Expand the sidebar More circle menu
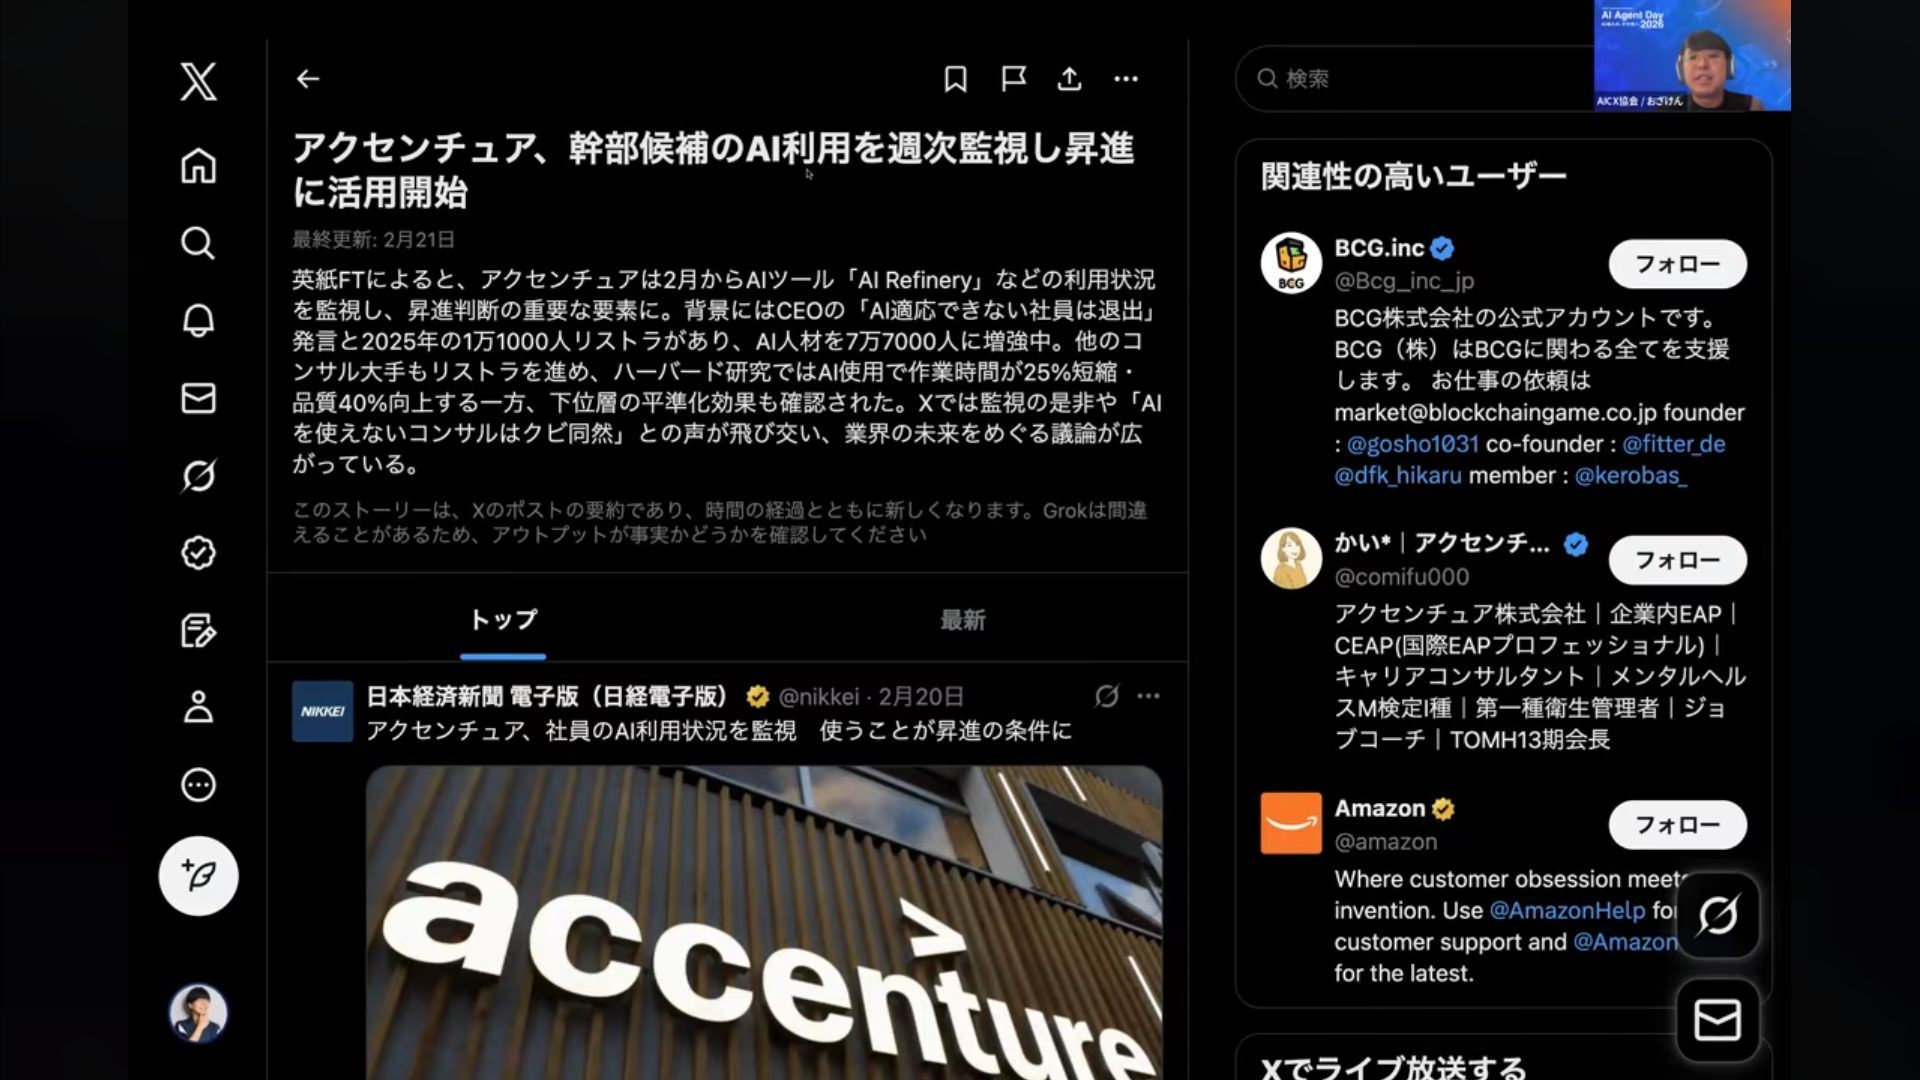1920x1080 pixels. click(198, 785)
